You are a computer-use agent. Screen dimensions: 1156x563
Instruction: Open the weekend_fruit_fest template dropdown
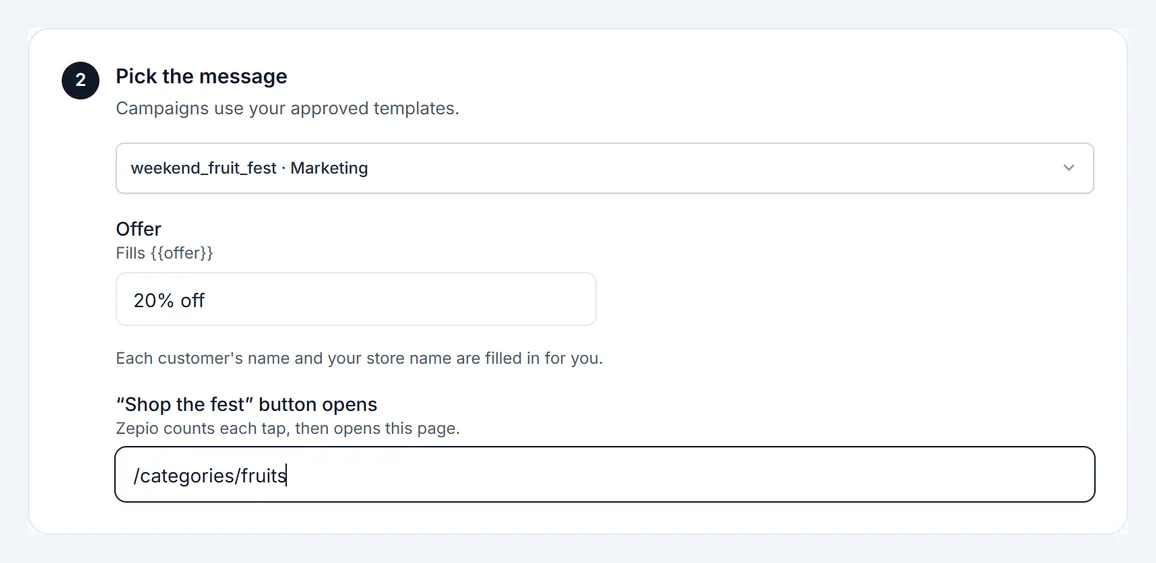(605, 168)
